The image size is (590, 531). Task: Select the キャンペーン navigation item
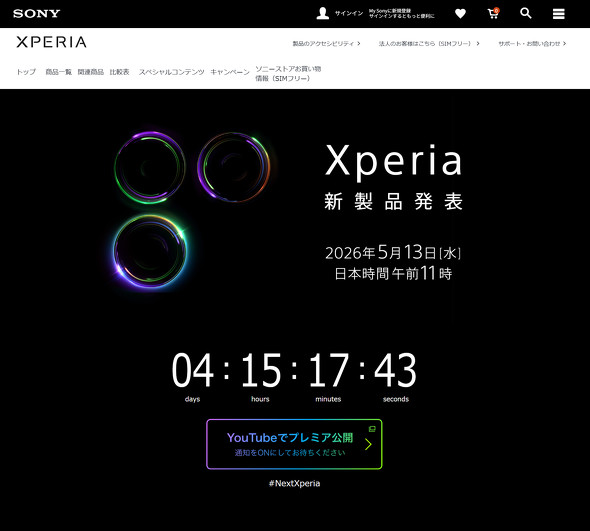click(230, 72)
